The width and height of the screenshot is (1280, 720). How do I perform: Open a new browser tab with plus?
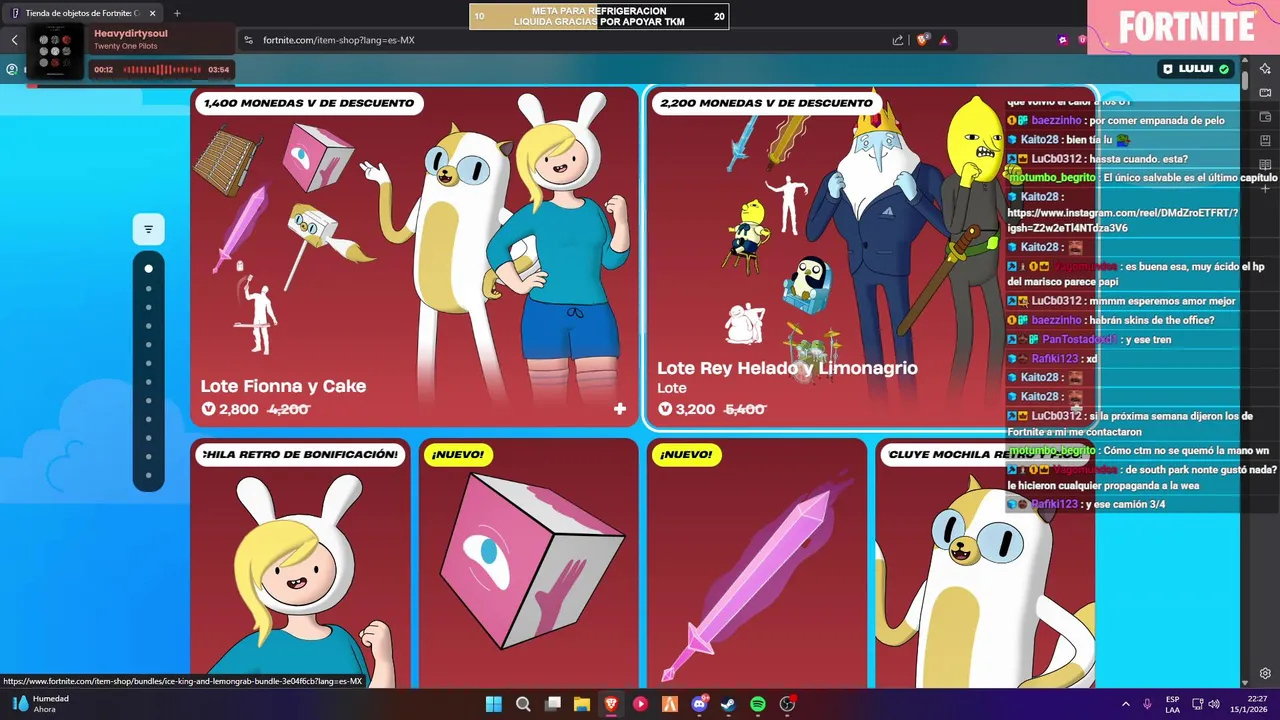pyautogui.click(x=177, y=13)
